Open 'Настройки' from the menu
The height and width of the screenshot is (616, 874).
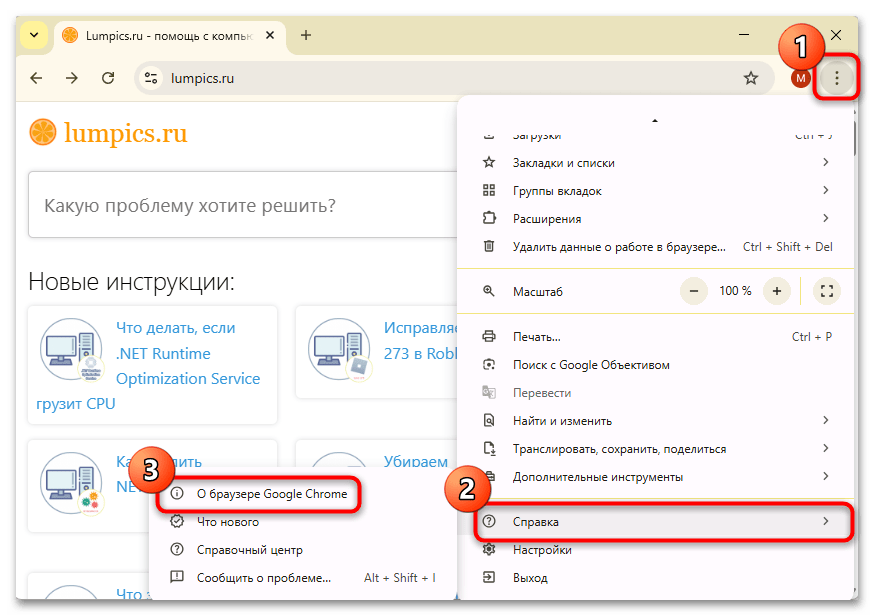[x=656, y=550]
